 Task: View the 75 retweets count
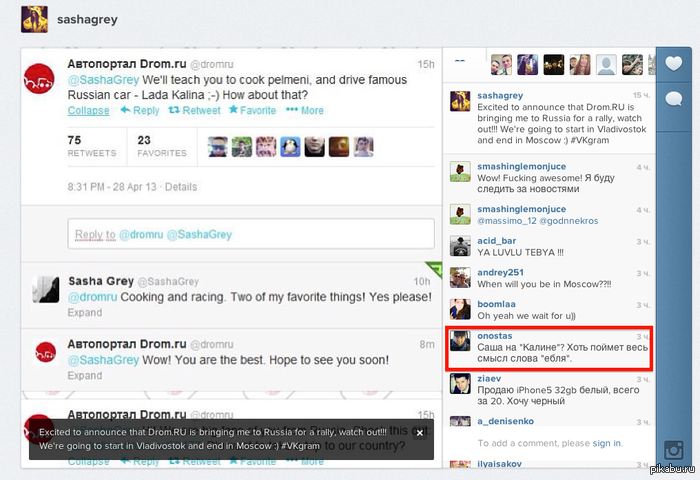click(92, 146)
